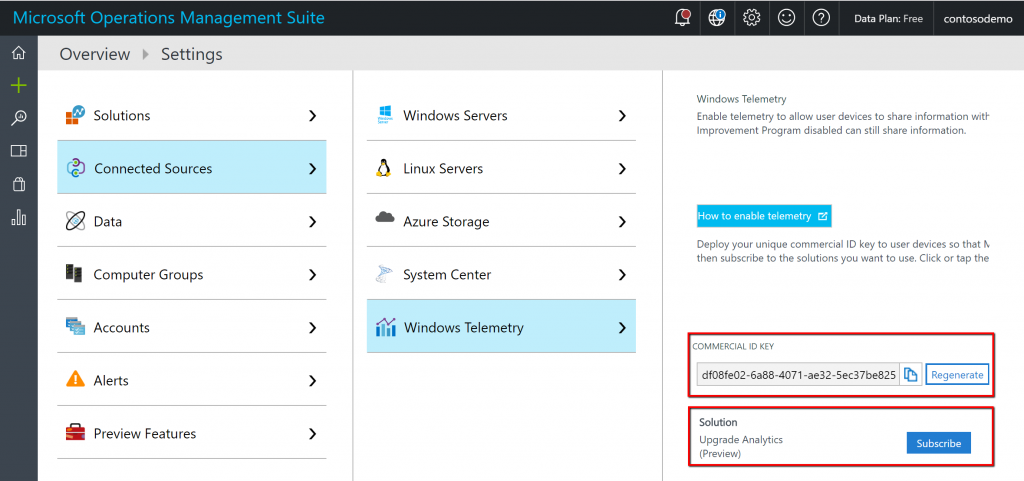
Task: Click the System Center icon
Action: pyautogui.click(x=384, y=274)
